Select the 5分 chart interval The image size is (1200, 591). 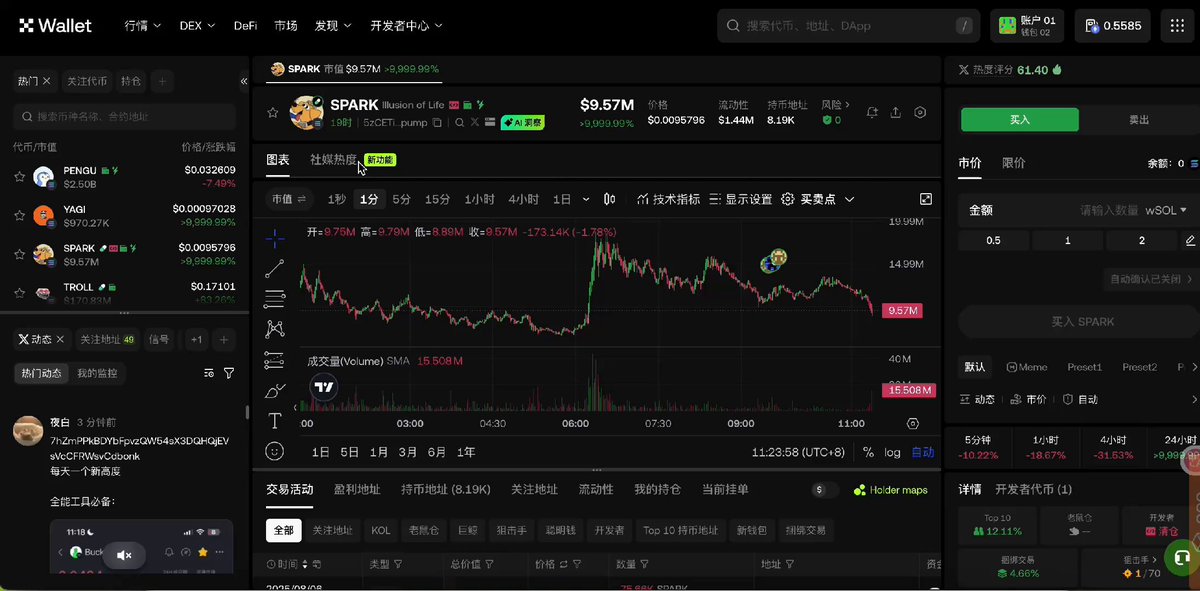[x=402, y=199]
